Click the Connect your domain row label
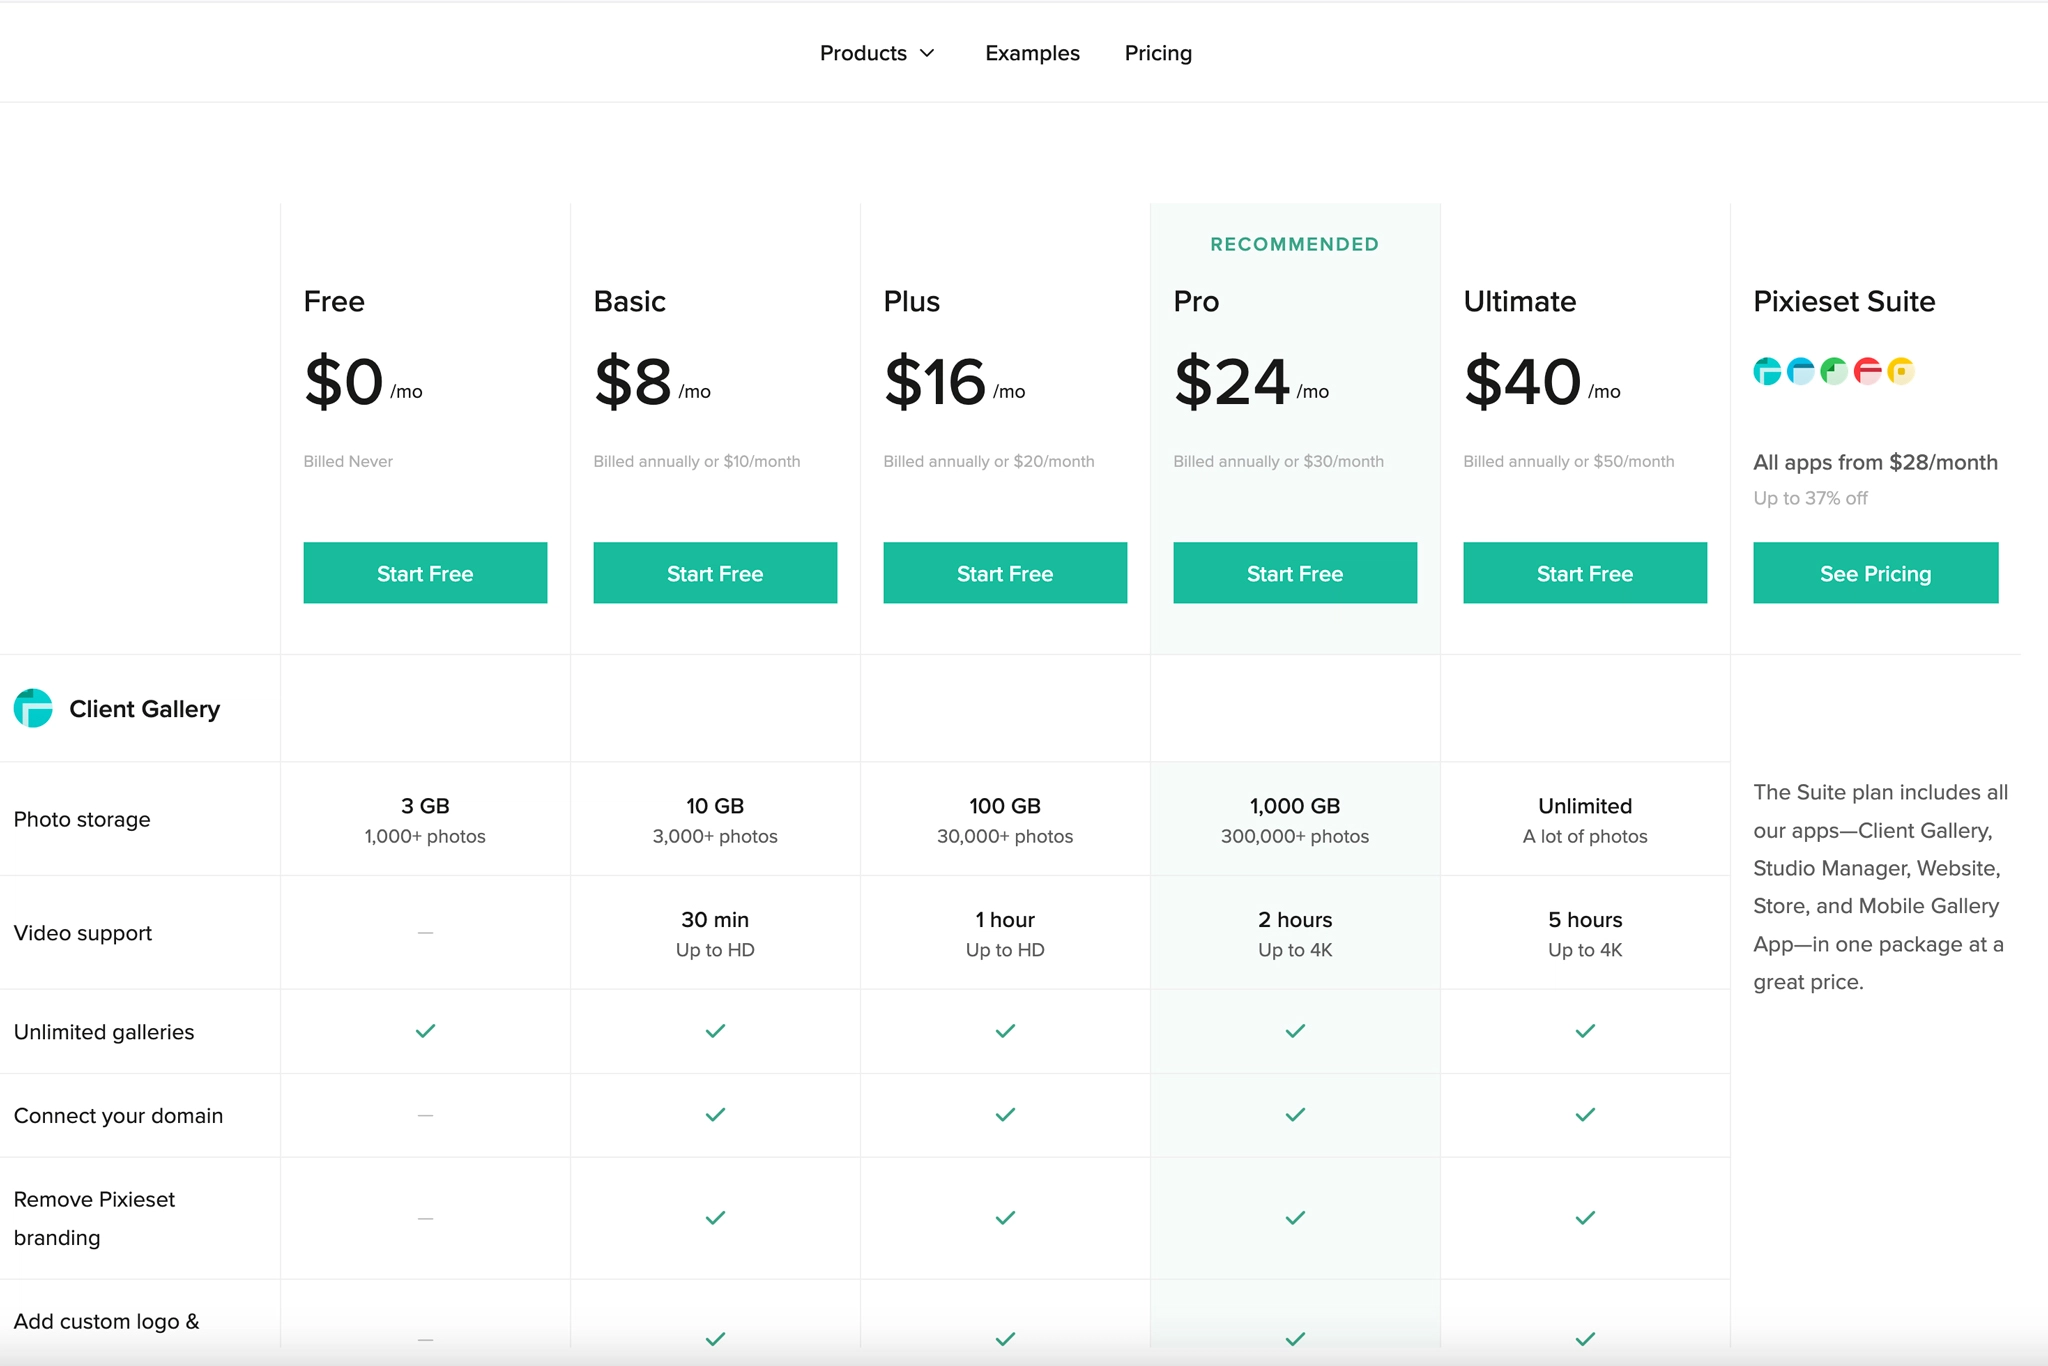 pyautogui.click(x=118, y=1115)
